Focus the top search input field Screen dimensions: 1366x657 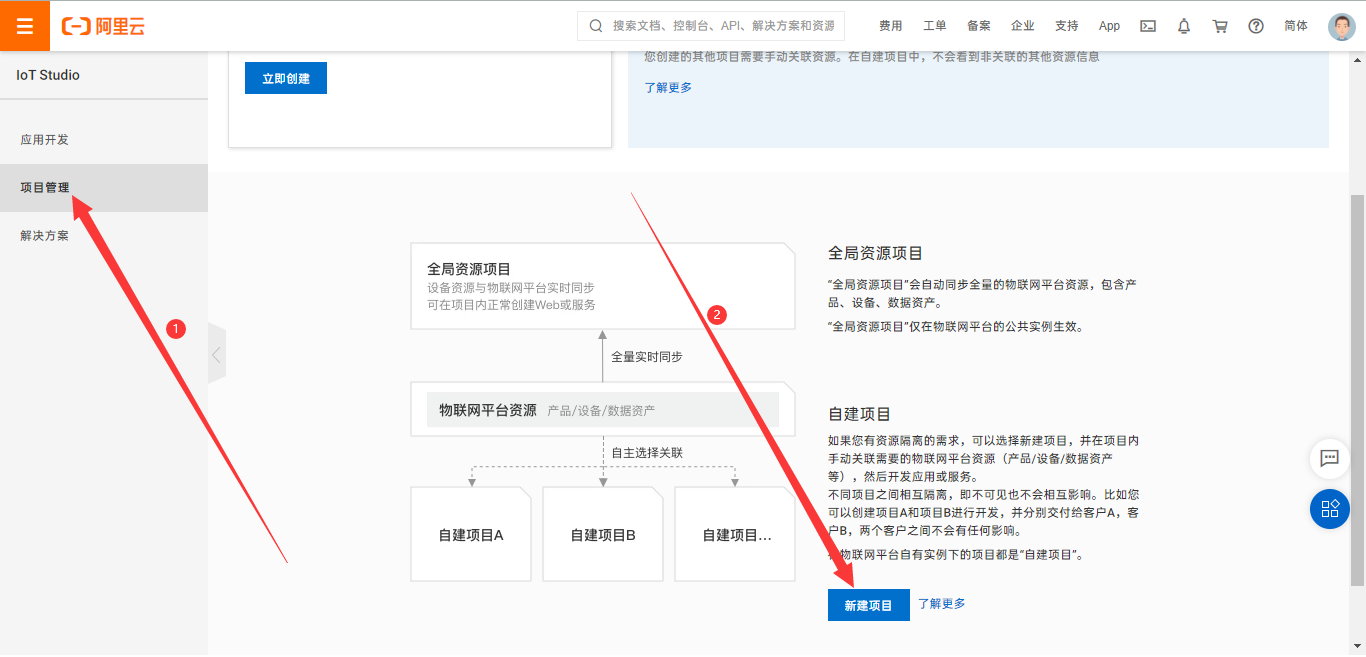point(711,26)
